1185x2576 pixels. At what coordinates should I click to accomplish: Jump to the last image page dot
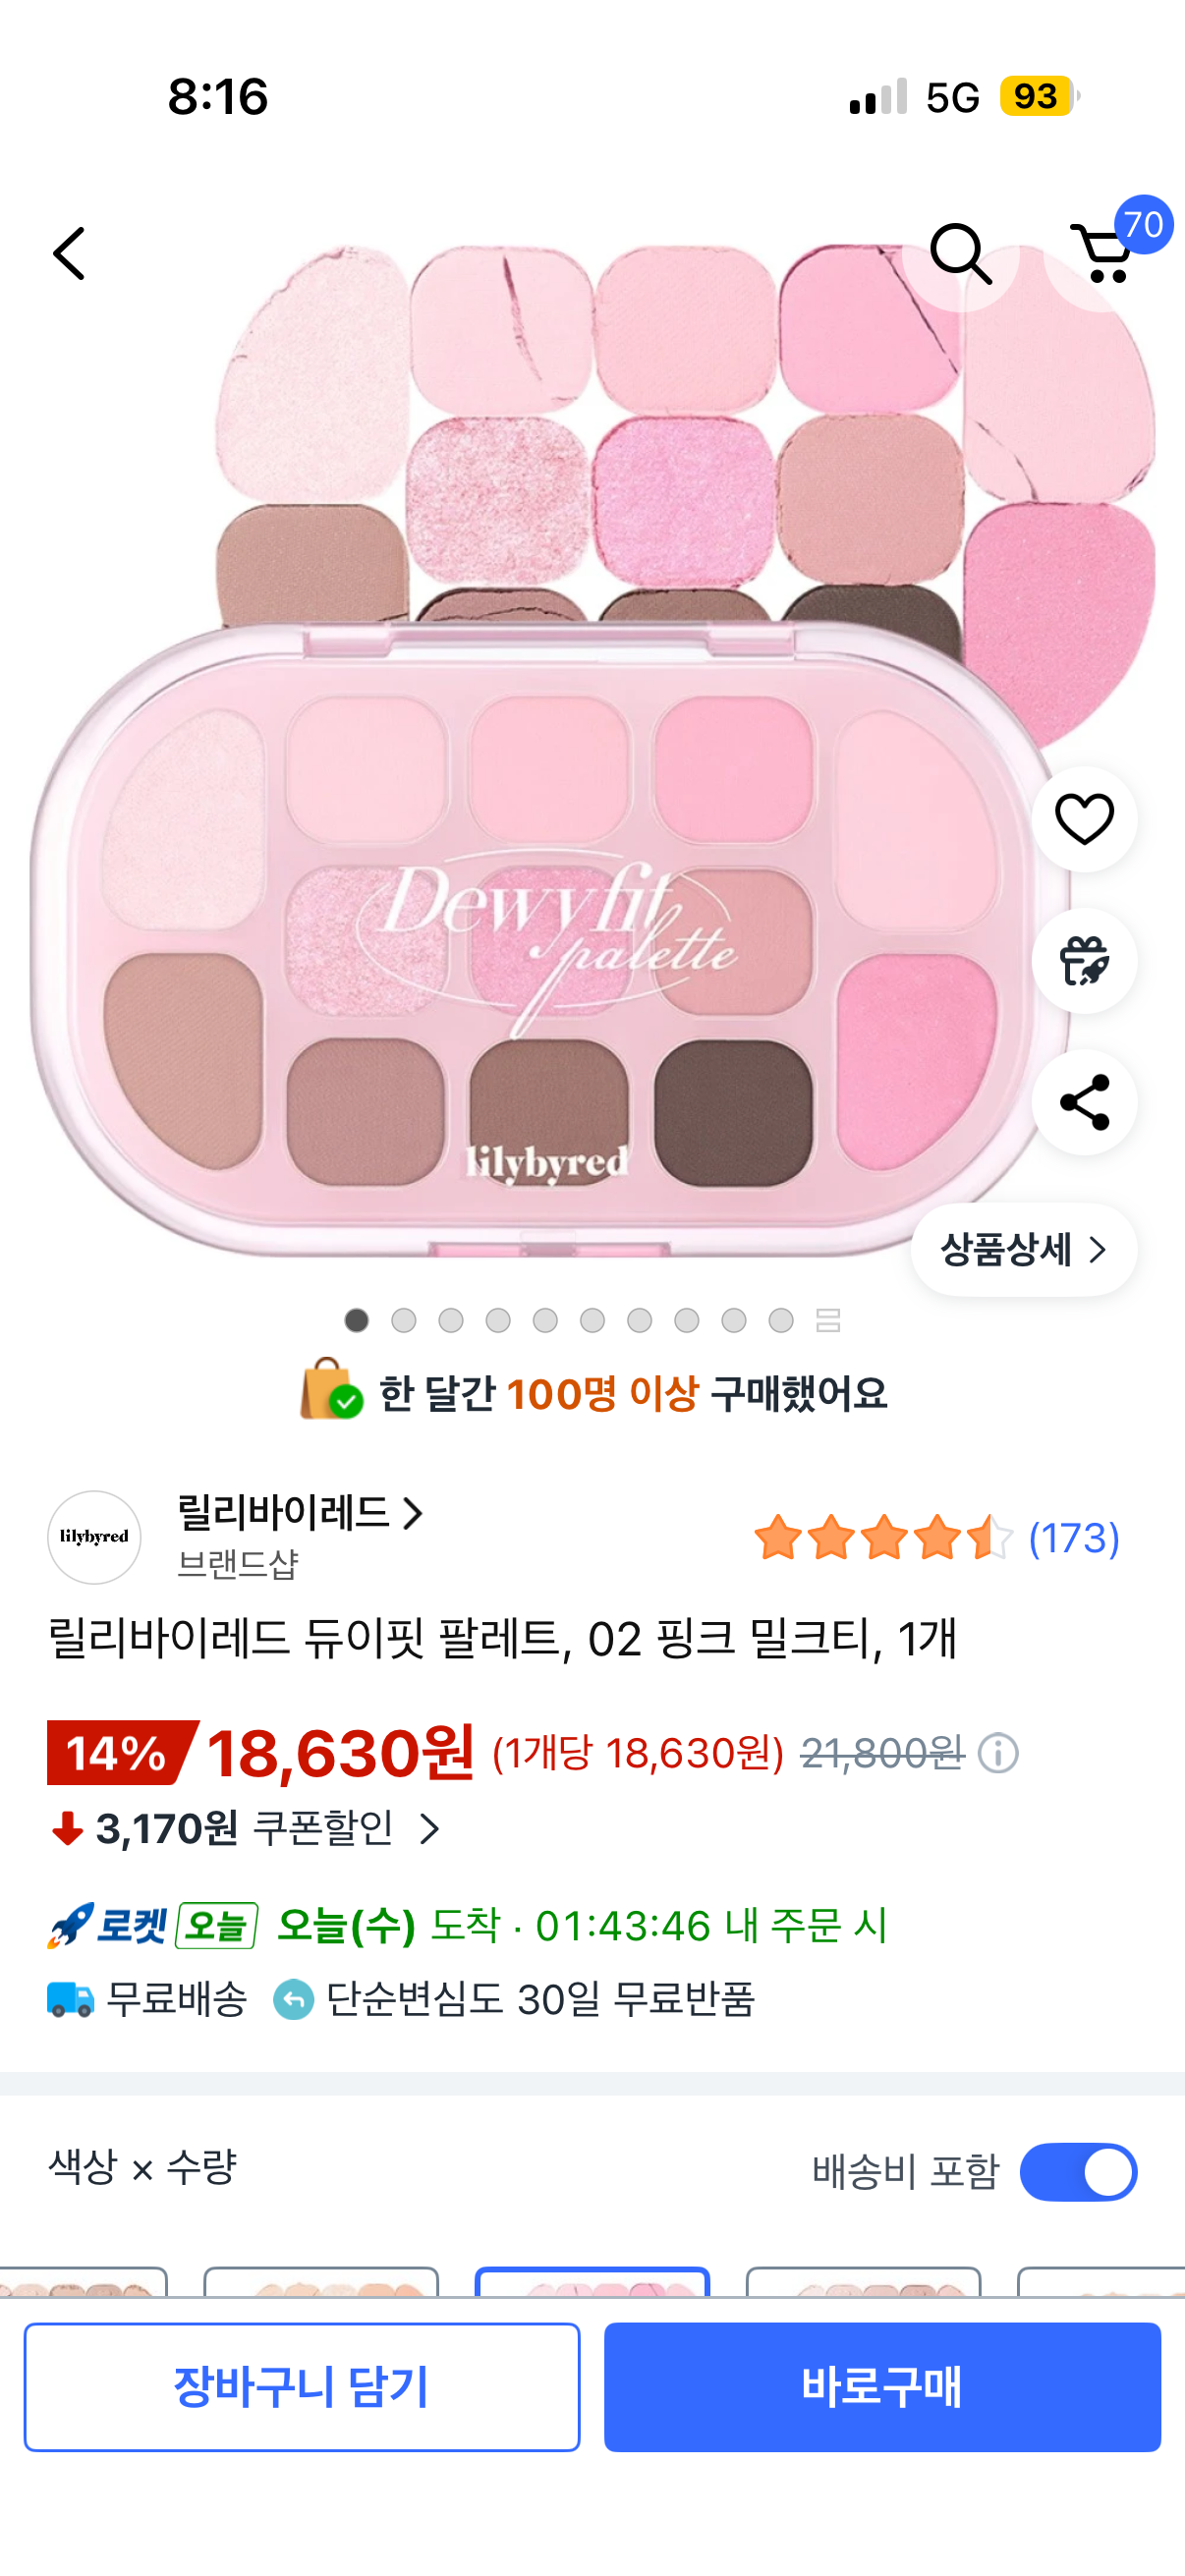click(x=781, y=1320)
